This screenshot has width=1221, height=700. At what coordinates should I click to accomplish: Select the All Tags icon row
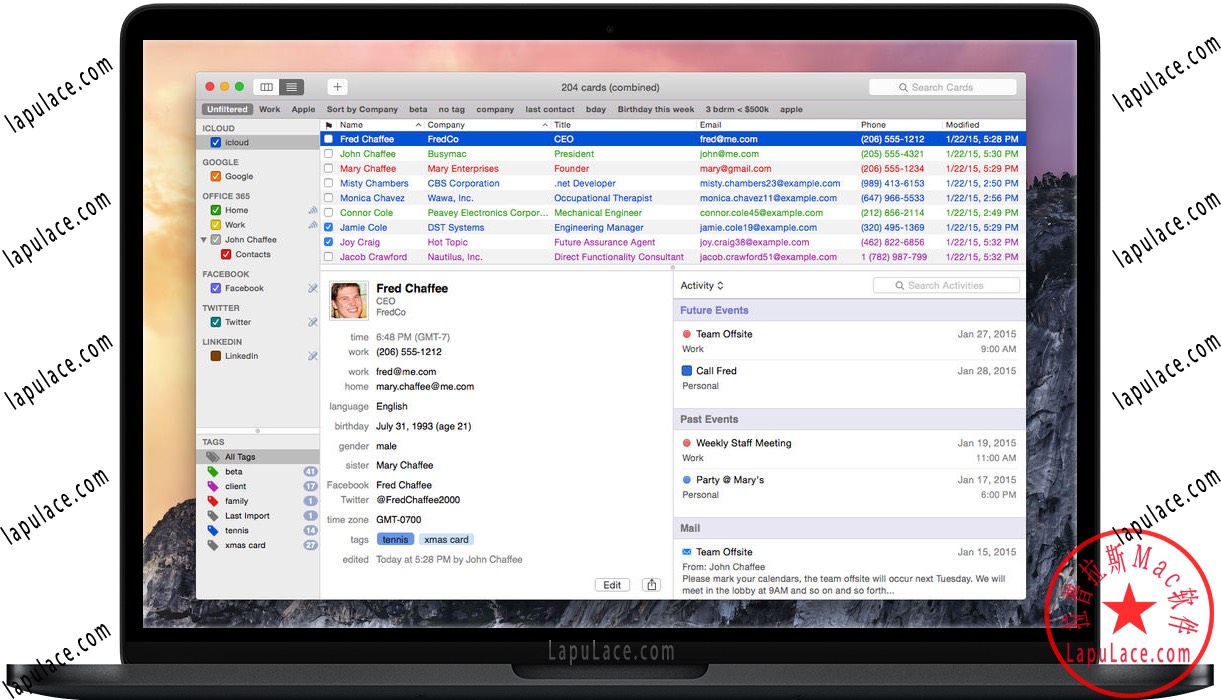[x=257, y=457]
